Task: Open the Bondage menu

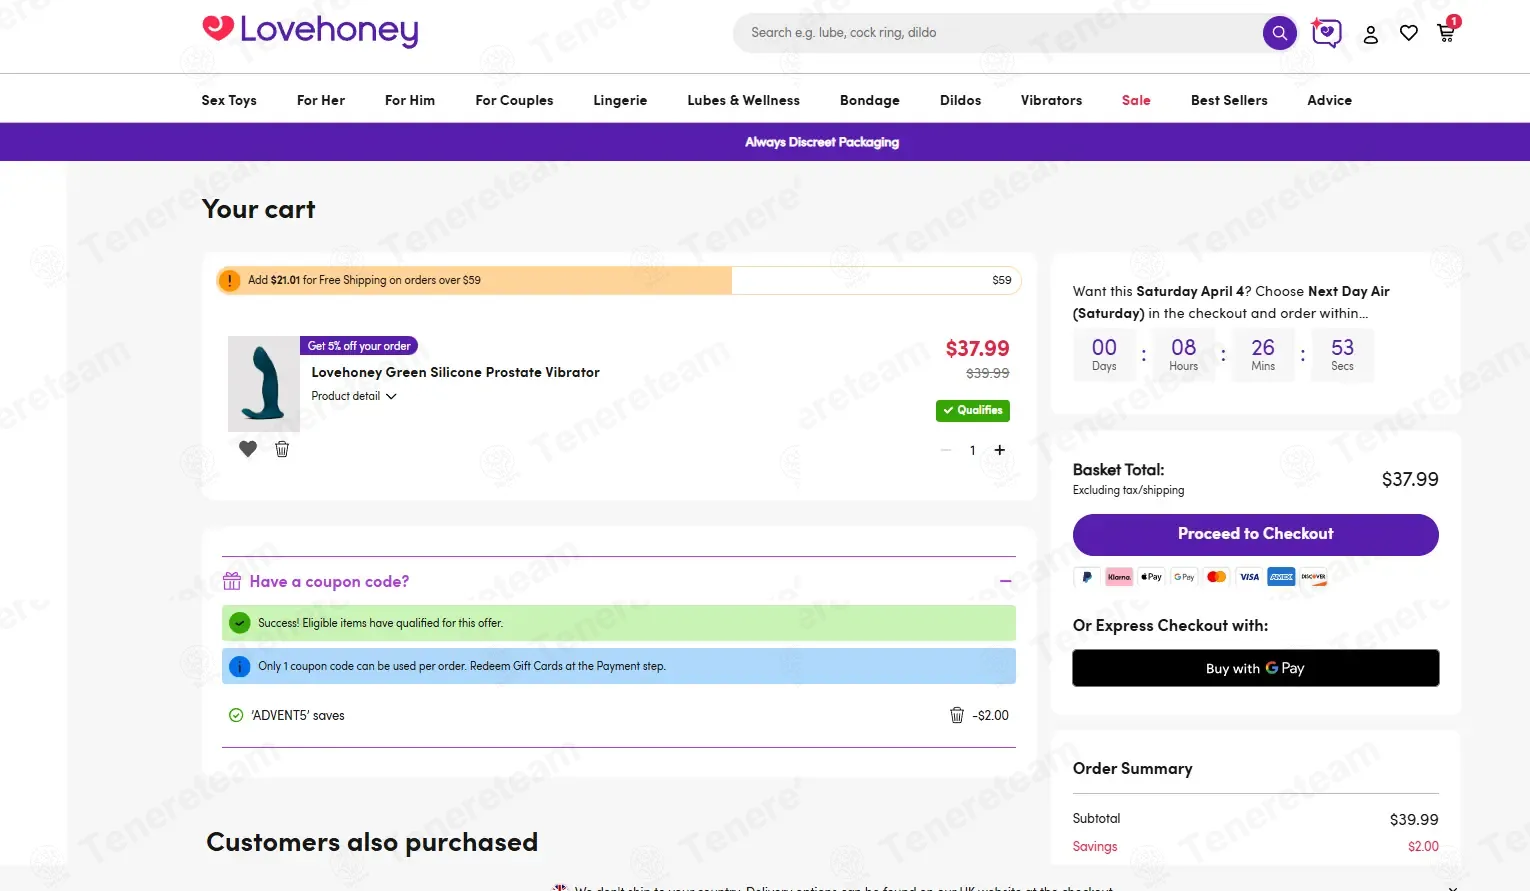Action: pyautogui.click(x=870, y=100)
